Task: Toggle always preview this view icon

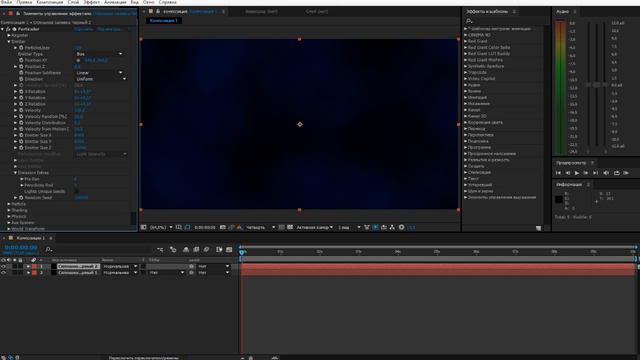Action: coord(143,227)
